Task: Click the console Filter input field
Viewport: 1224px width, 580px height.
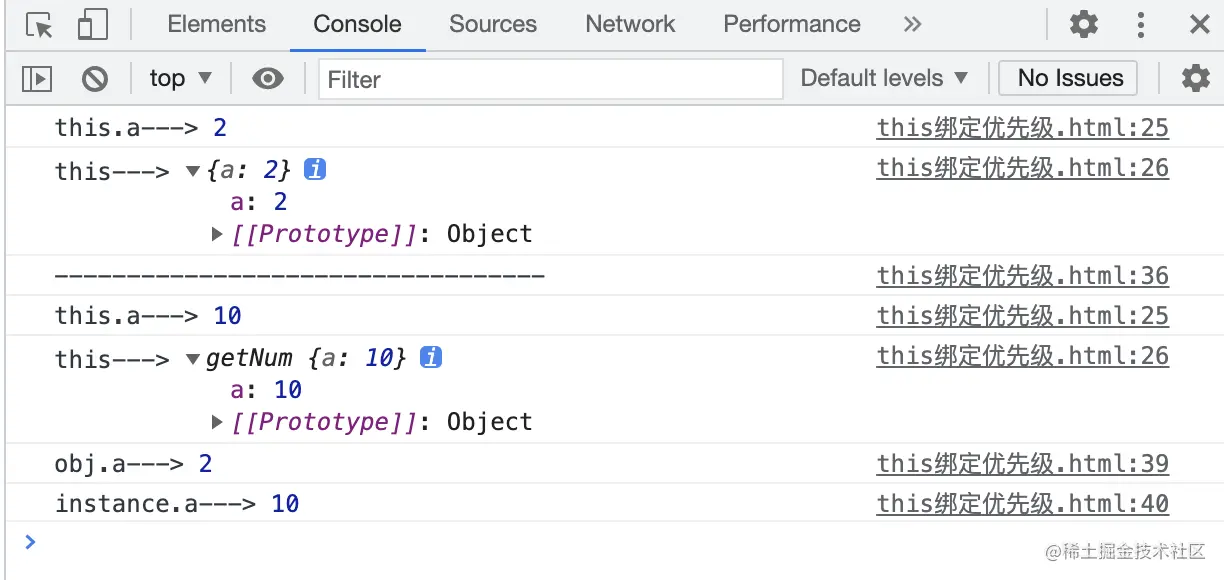Action: pyautogui.click(x=550, y=79)
